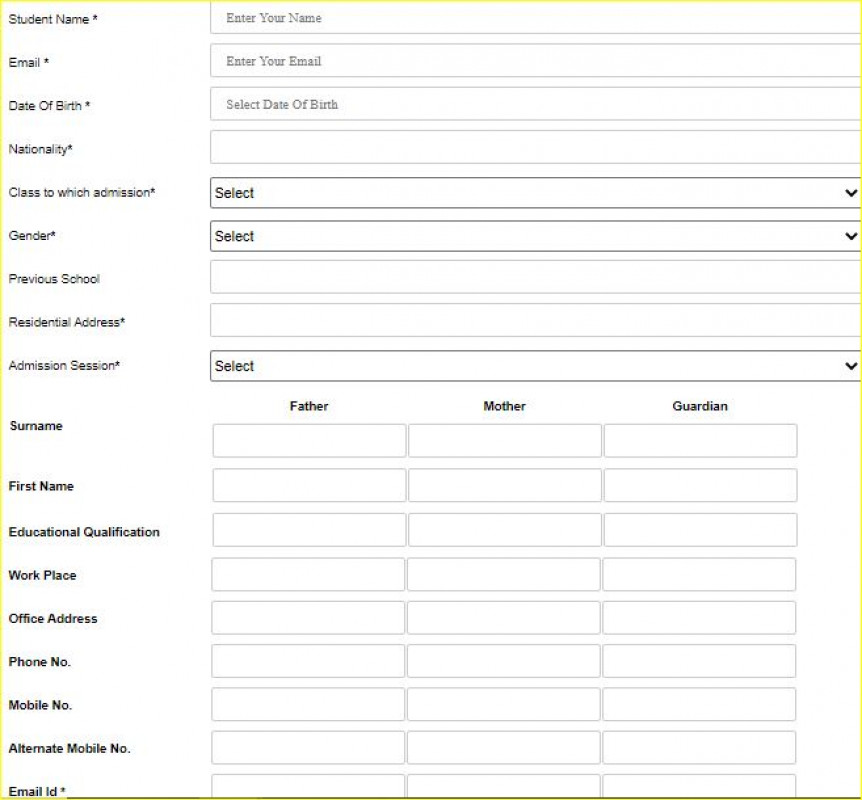The height and width of the screenshot is (800, 862).
Task: Click the Mother's Educational Qualification field
Action: click(505, 530)
